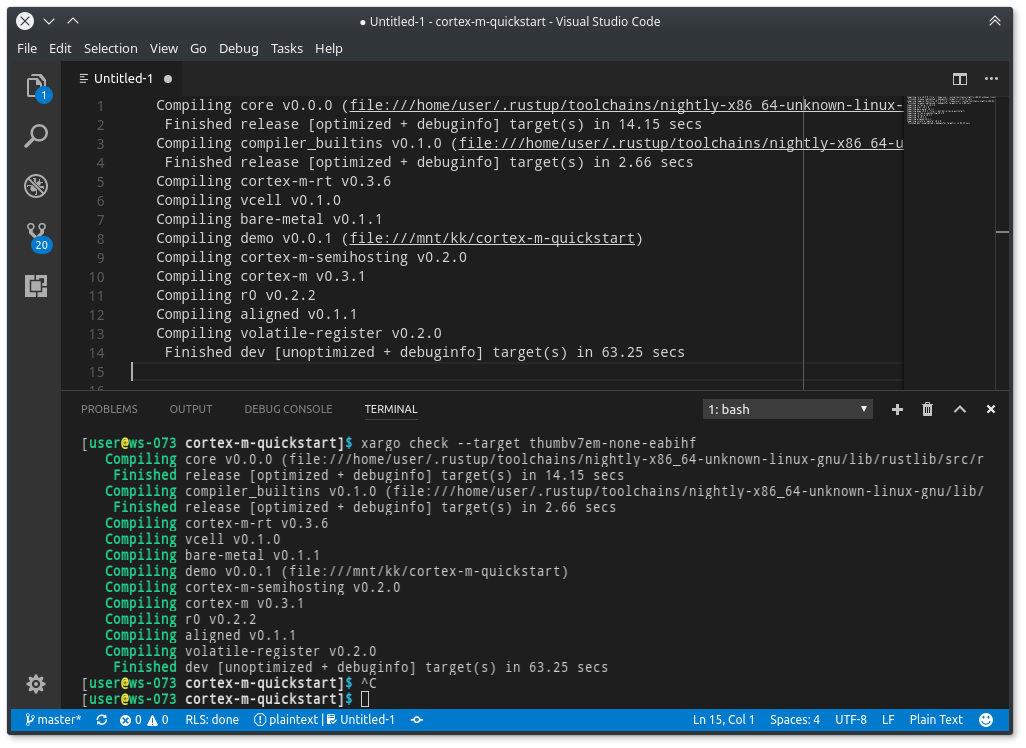The image size is (1026, 748).
Task: Click 'Finished dev' line in the terminal
Action: pos(361,668)
